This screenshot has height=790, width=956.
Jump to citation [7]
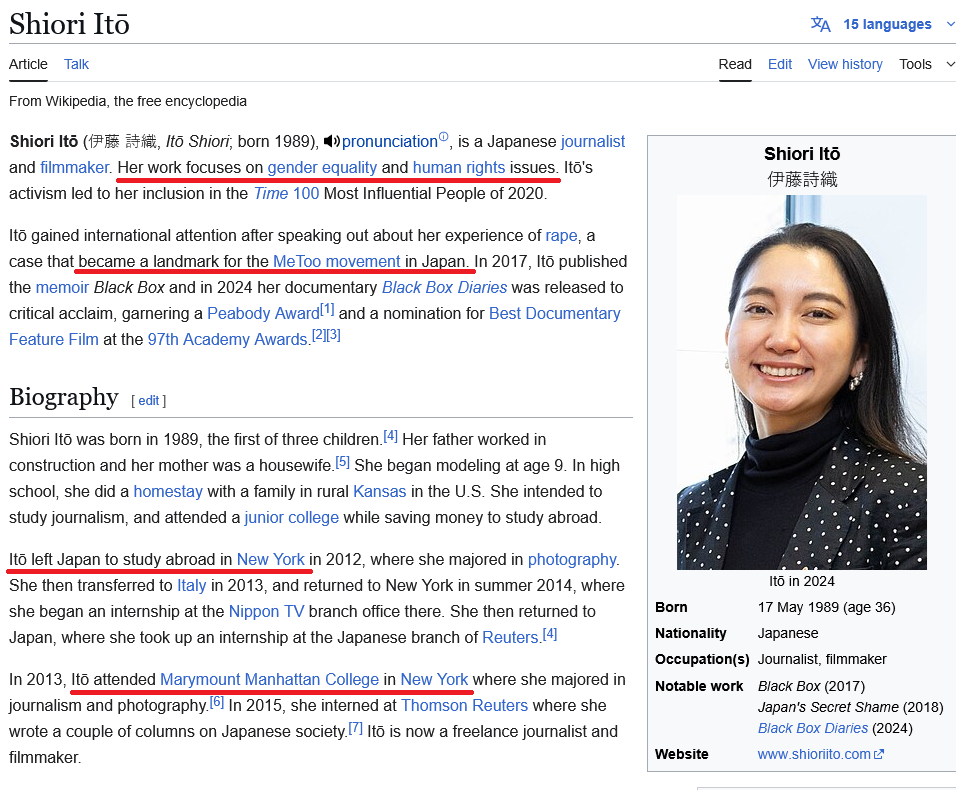point(355,728)
